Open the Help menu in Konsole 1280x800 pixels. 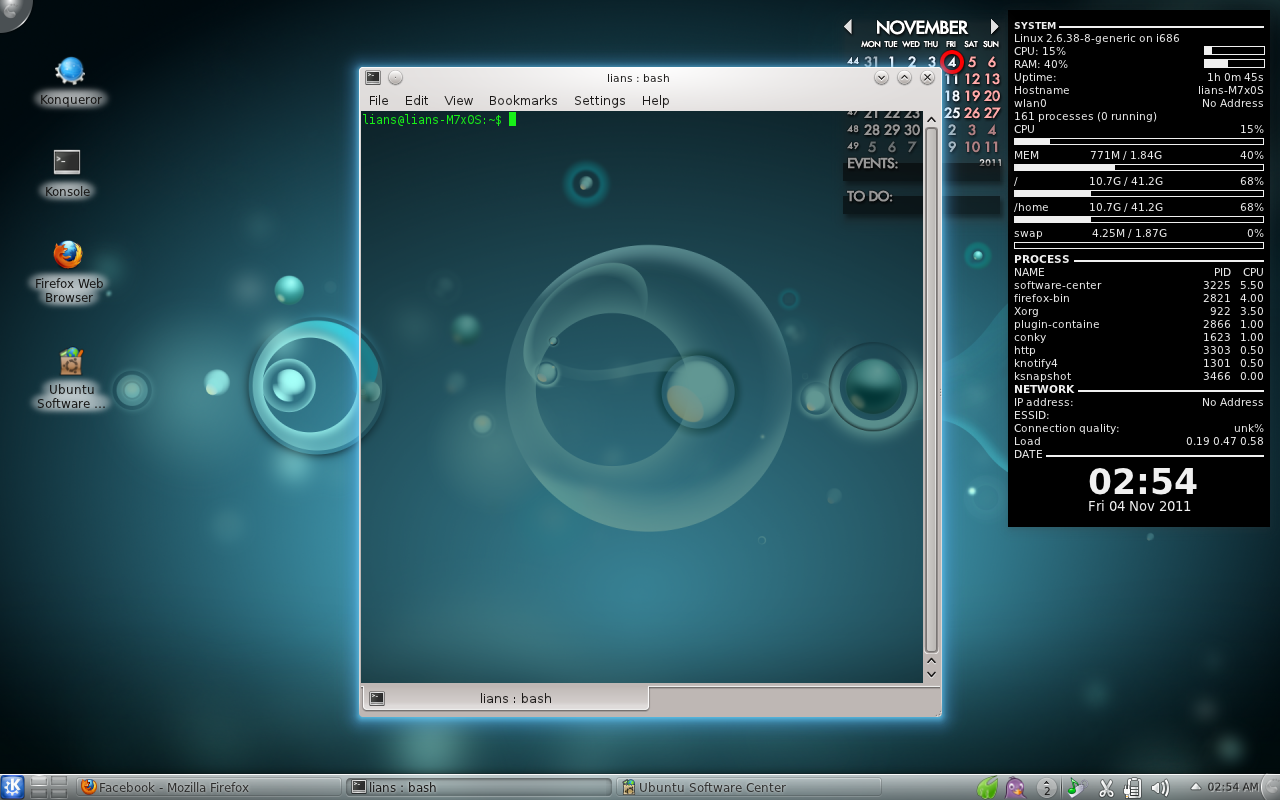click(x=655, y=100)
